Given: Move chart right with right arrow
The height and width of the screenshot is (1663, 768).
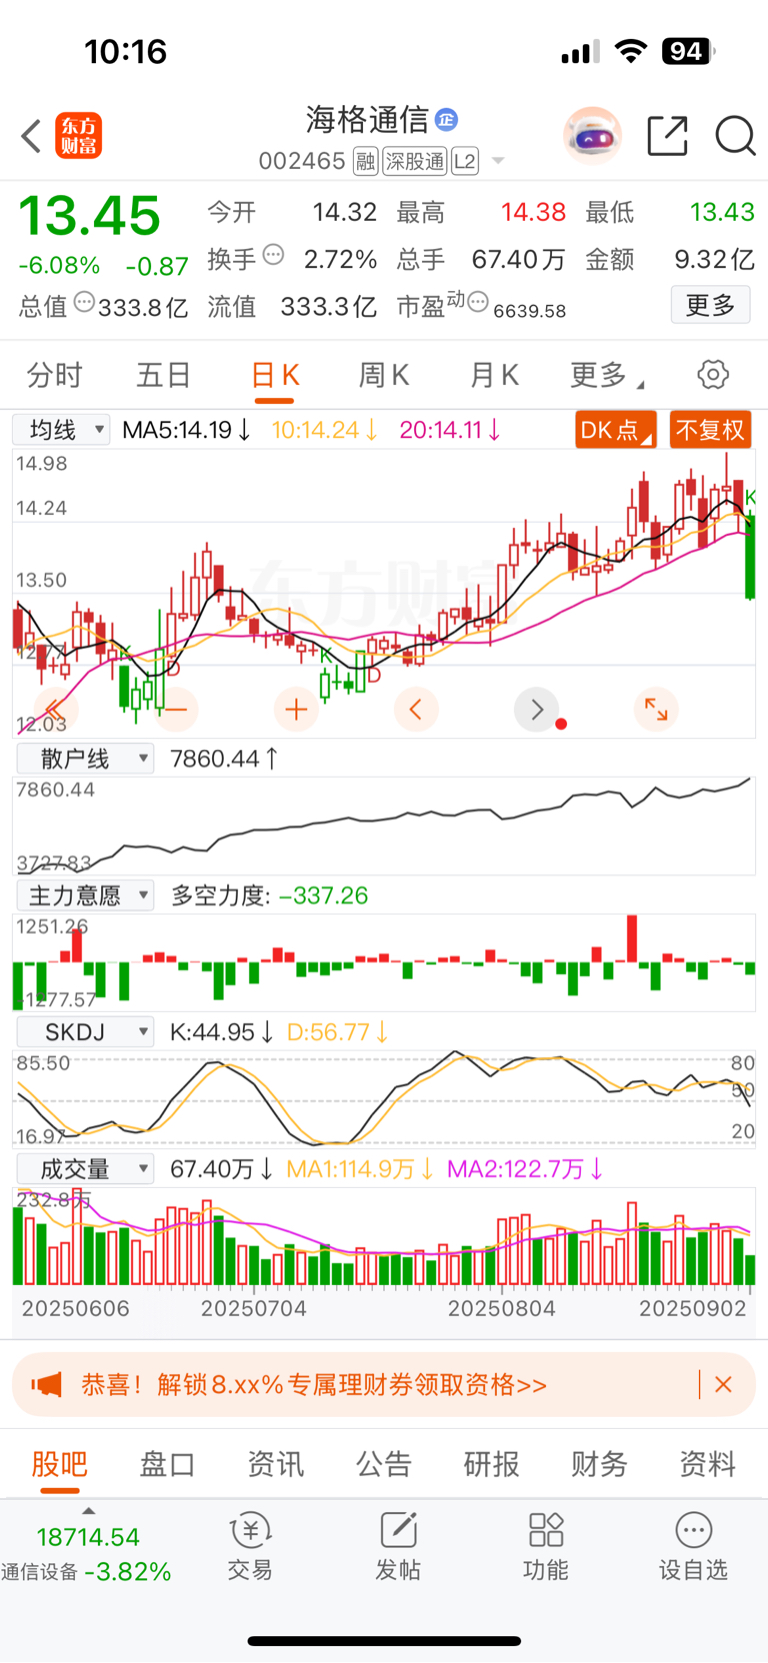Looking at the screenshot, I should coord(536,709).
